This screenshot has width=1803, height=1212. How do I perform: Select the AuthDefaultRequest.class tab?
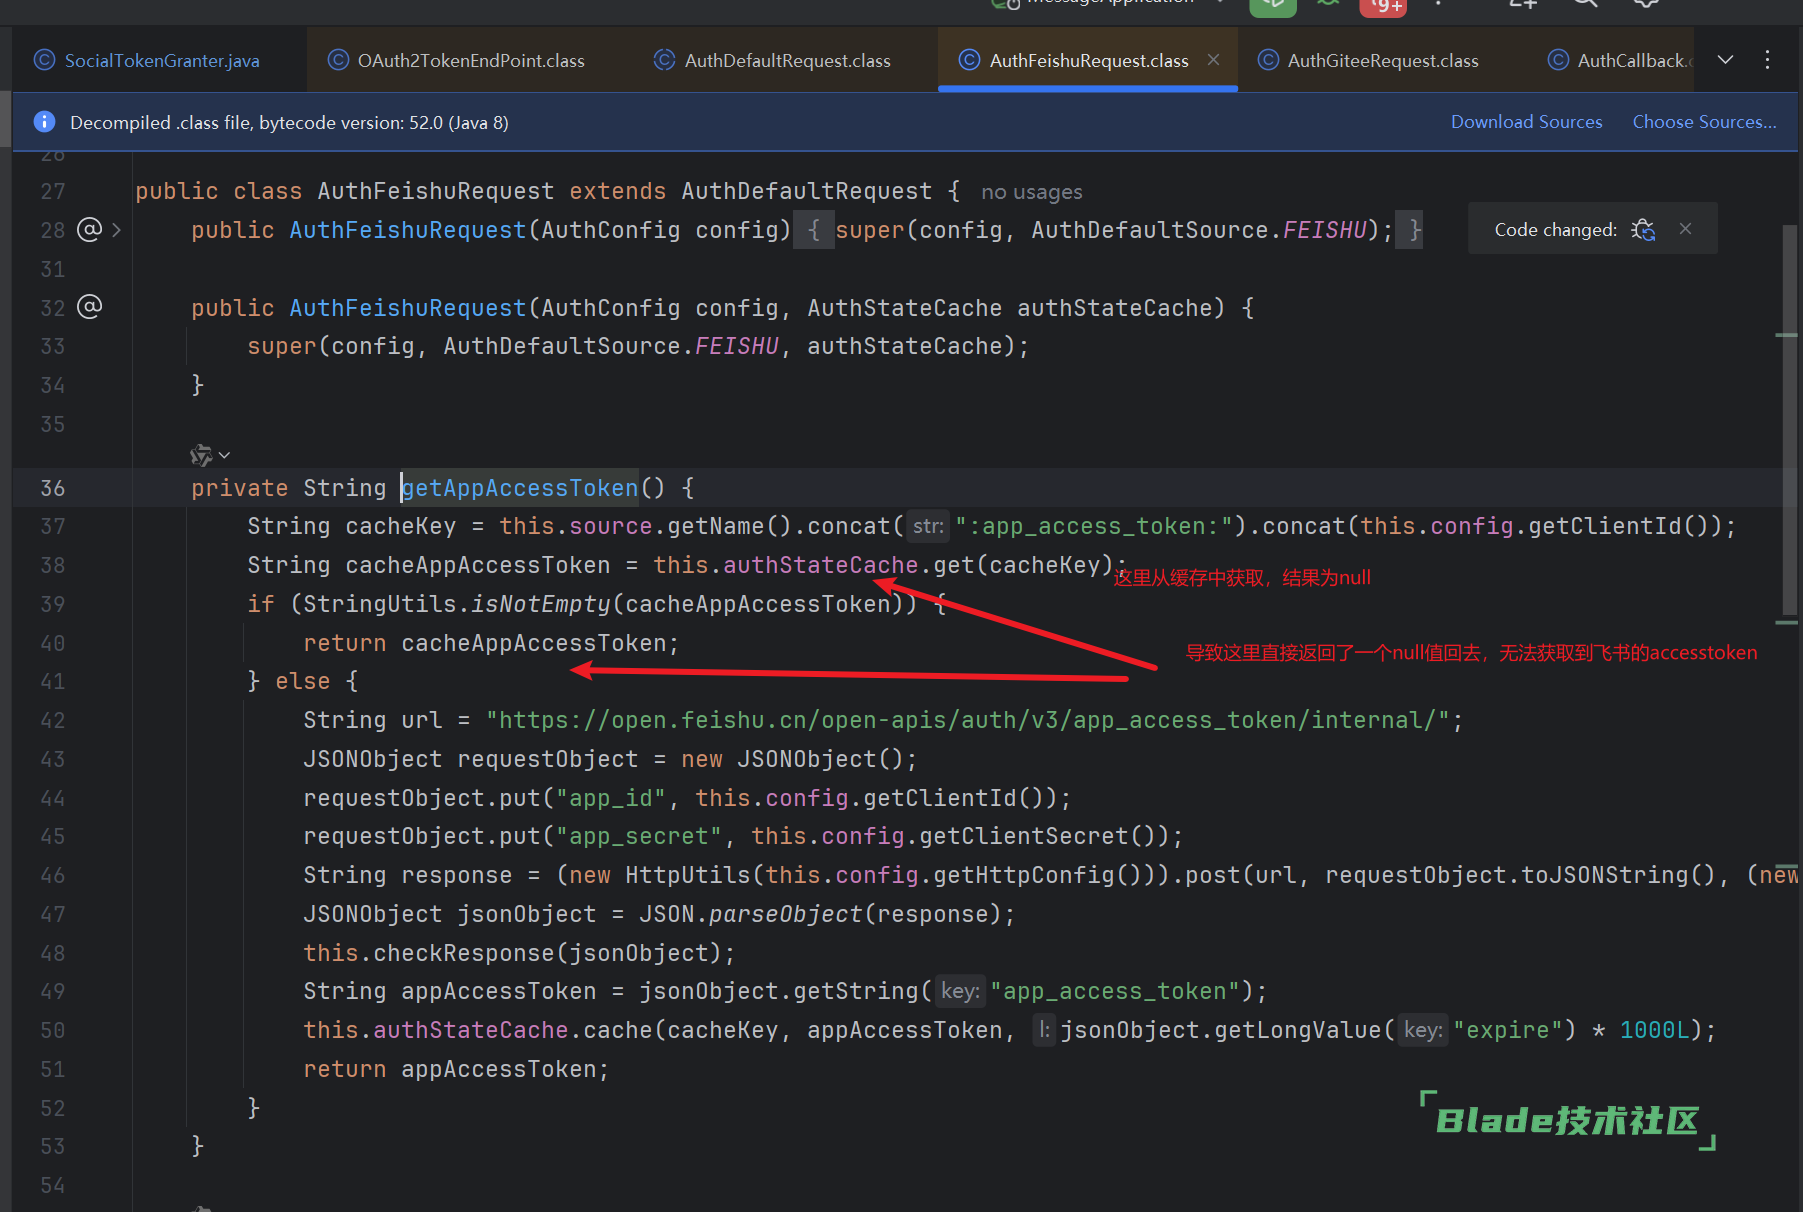tap(772, 60)
